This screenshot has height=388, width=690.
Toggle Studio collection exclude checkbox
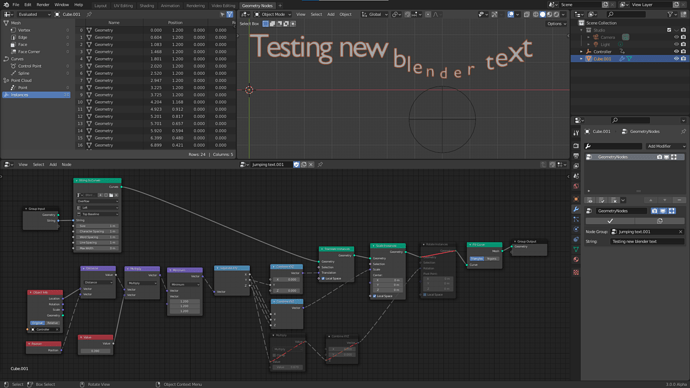click(669, 30)
